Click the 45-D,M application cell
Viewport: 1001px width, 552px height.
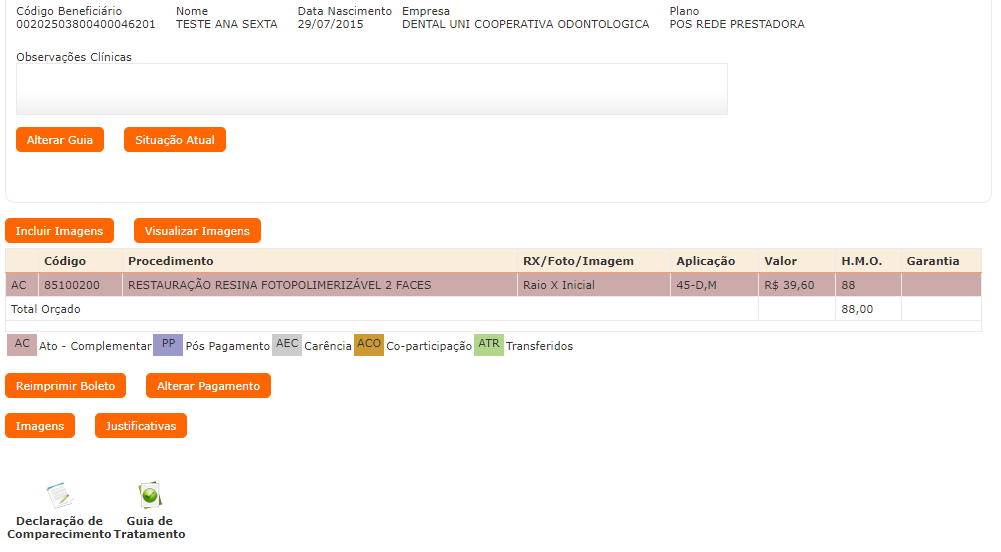point(714,285)
